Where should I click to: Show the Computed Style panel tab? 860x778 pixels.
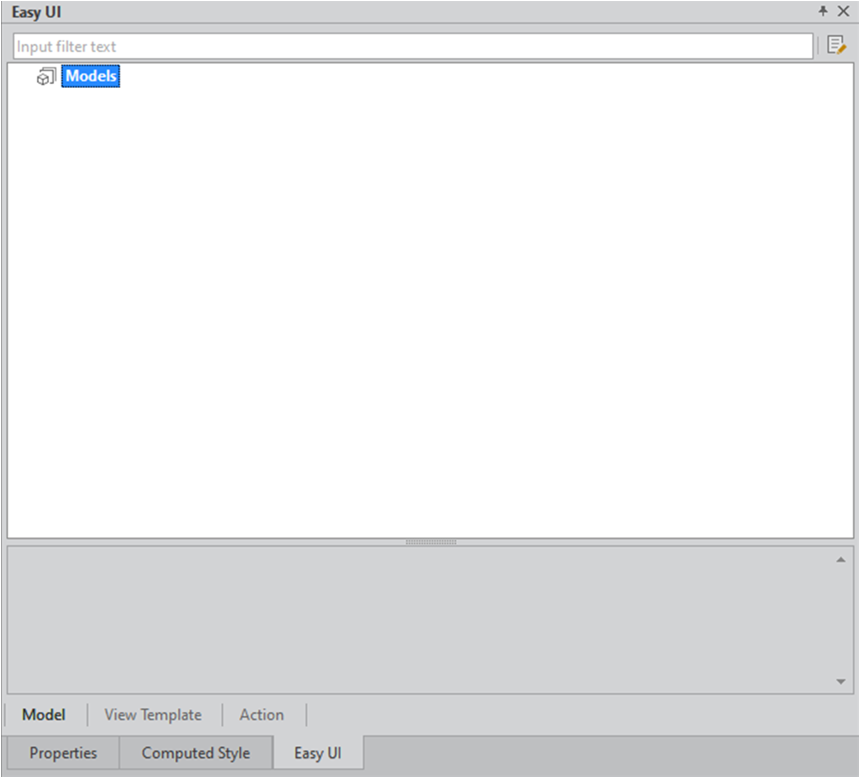pyautogui.click(x=196, y=753)
